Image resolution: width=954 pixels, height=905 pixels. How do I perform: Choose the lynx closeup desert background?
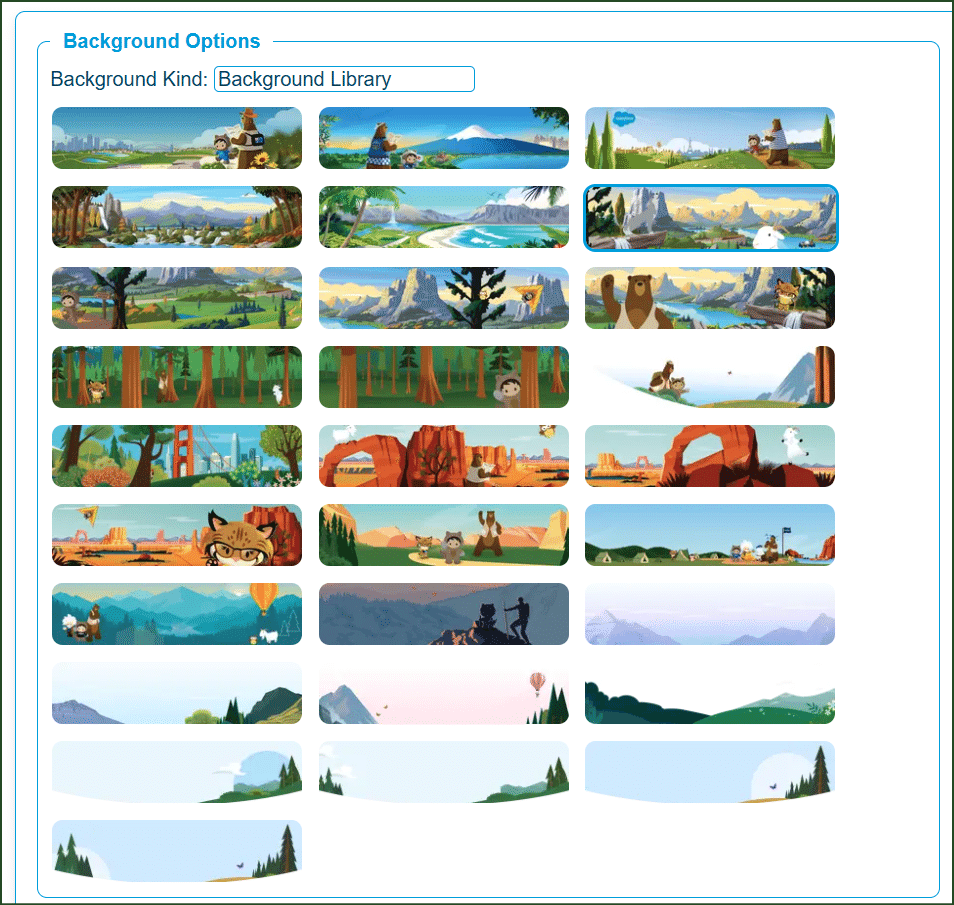[176, 535]
